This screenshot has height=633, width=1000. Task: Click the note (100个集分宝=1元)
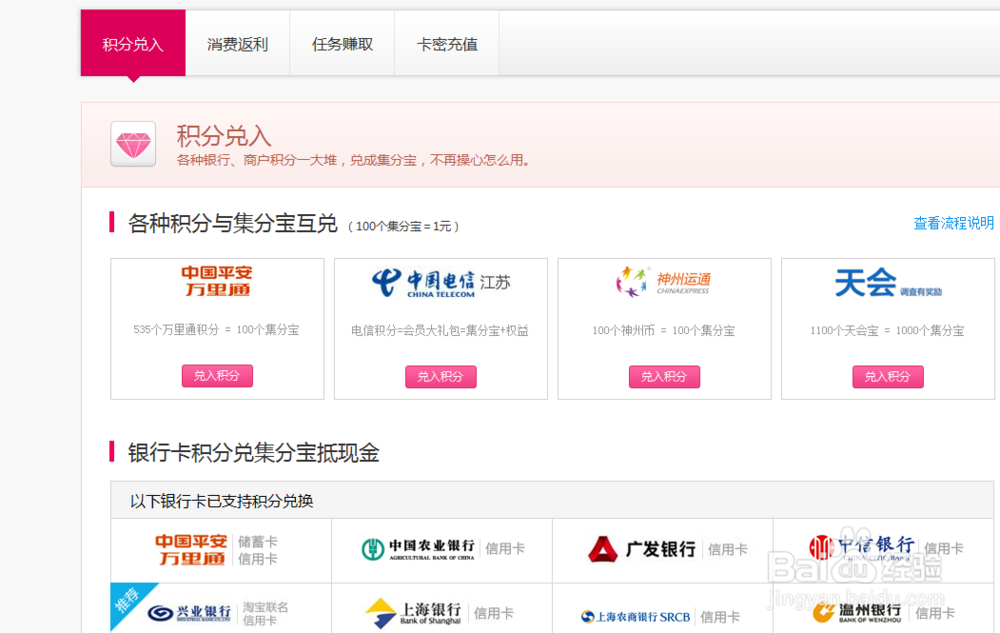(x=404, y=226)
